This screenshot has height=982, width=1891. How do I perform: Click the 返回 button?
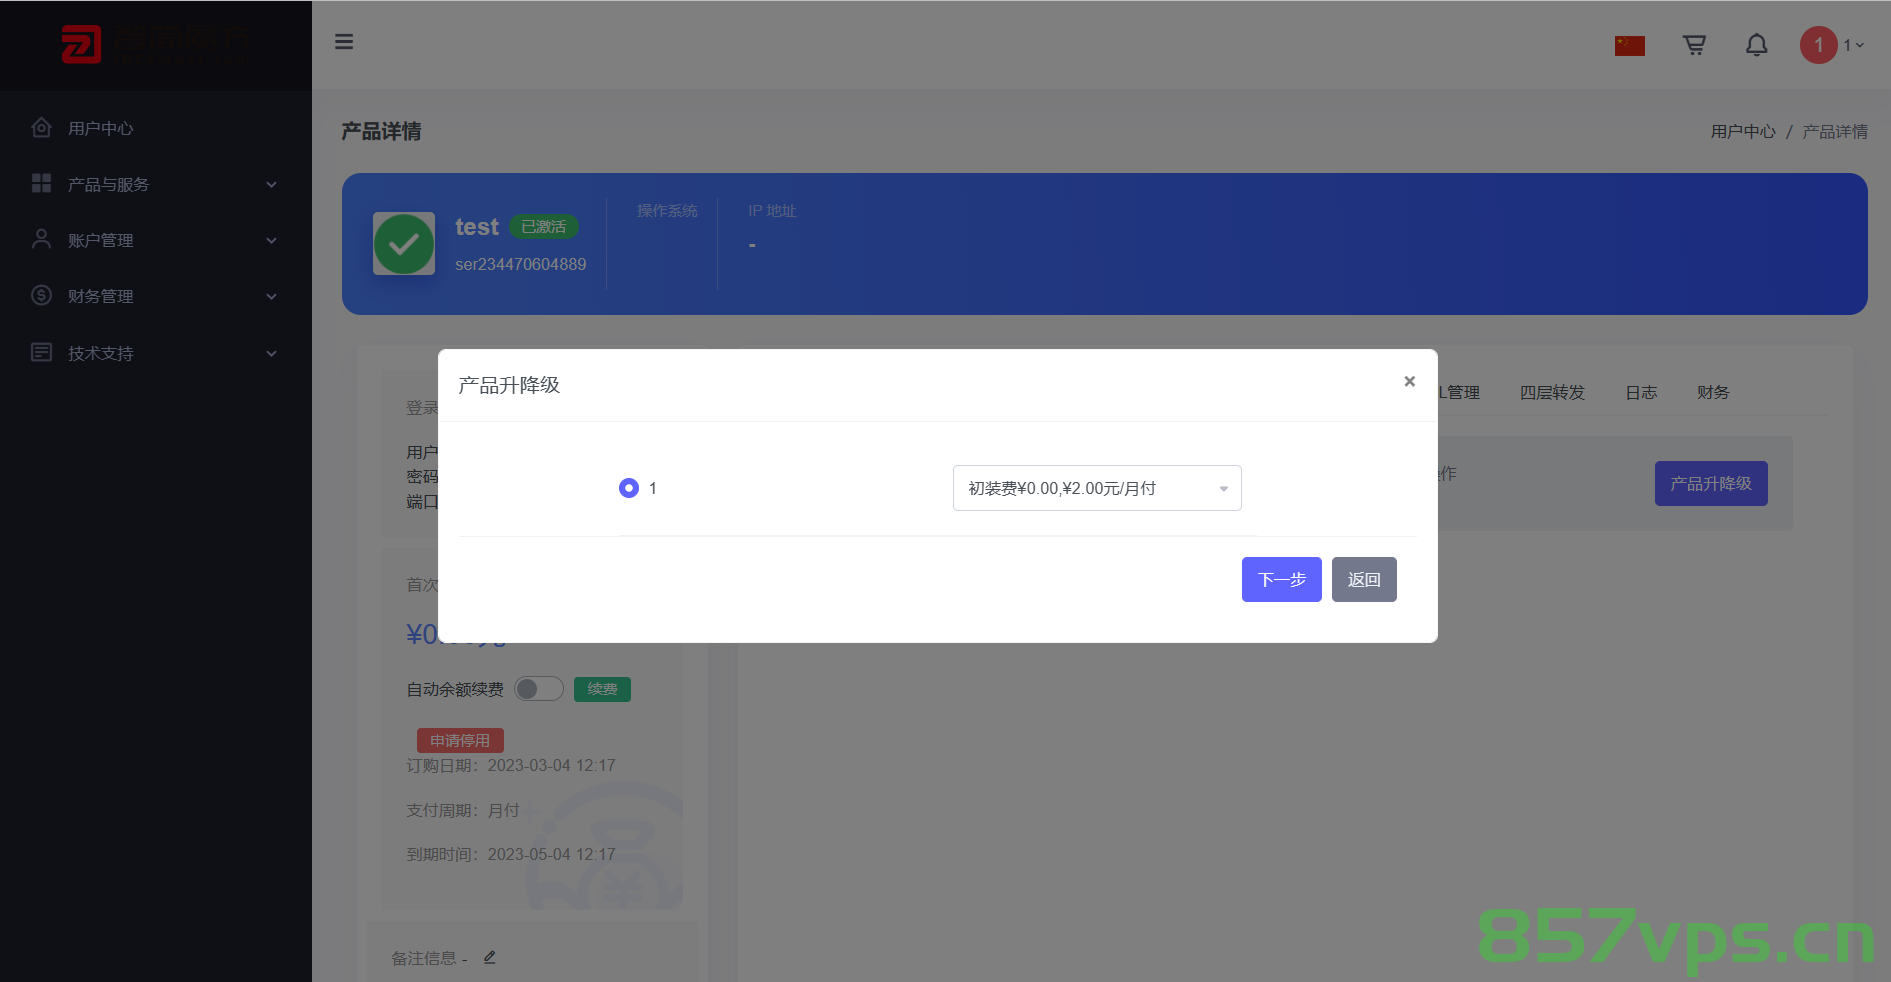pyautogui.click(x=1364, y=580)
